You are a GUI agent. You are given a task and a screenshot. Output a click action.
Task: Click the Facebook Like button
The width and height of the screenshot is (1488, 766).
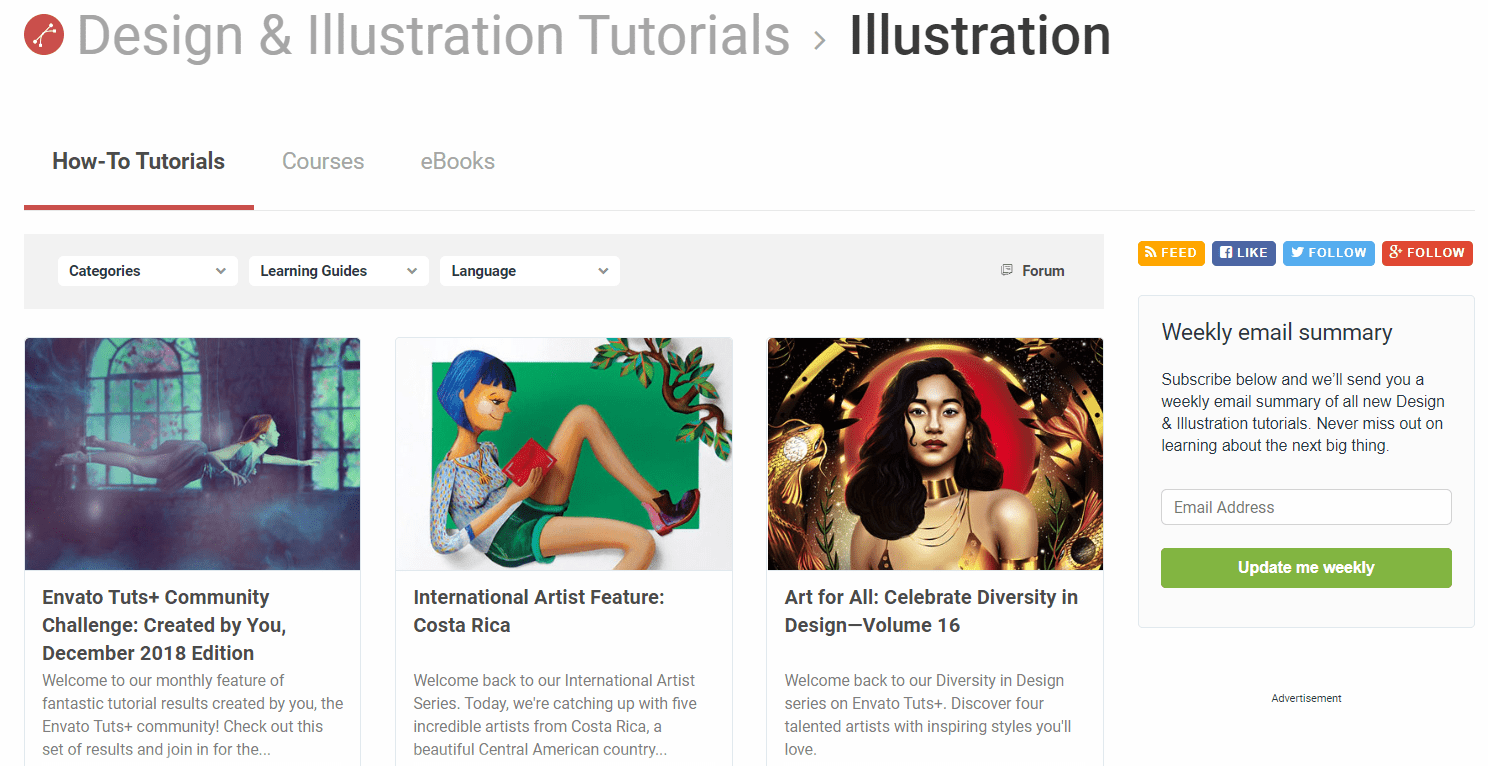(1244, 253)
